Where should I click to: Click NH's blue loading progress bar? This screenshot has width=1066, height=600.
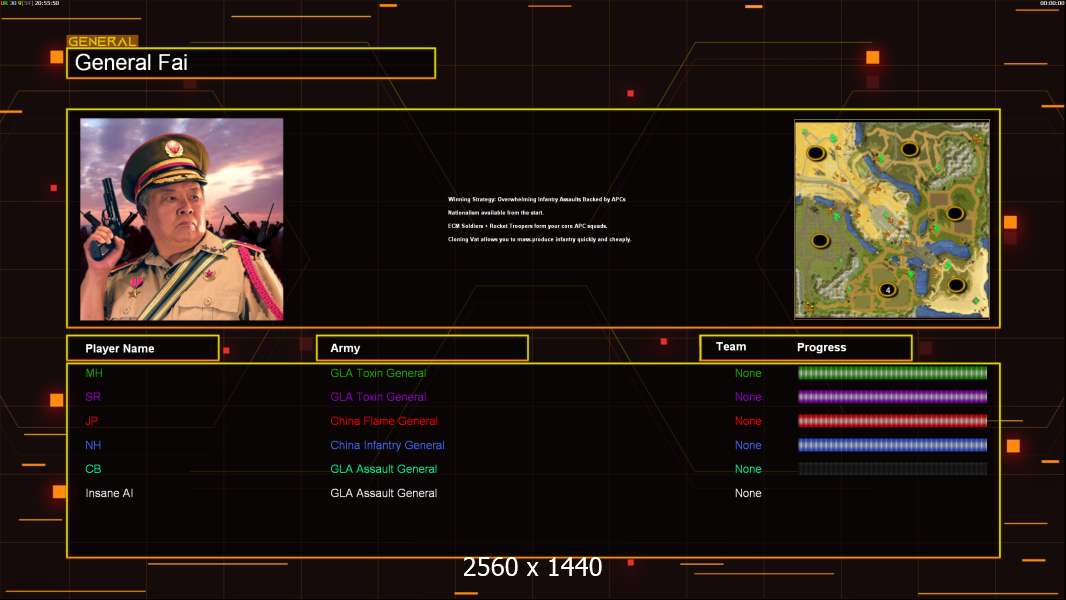(x=892, y=445)
